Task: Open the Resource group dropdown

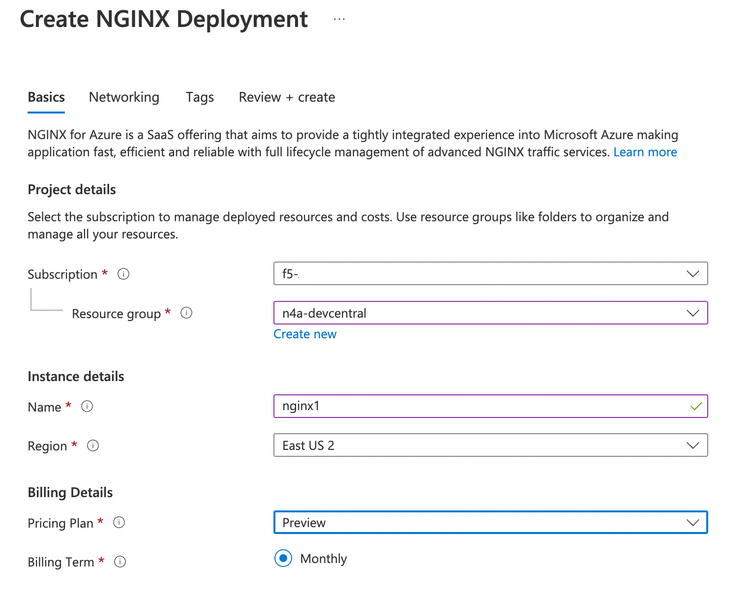Action: click(490, 313)
